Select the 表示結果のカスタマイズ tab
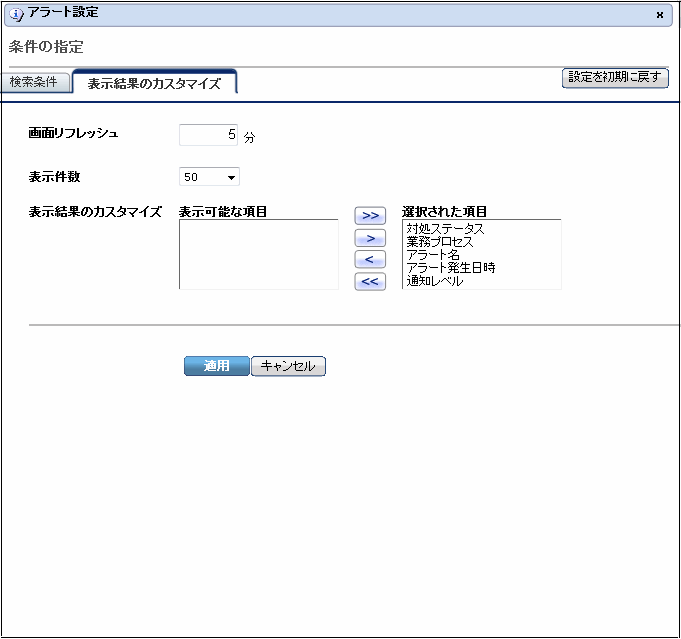The width and height of the screenshot is (681, 639). point(155,83)
